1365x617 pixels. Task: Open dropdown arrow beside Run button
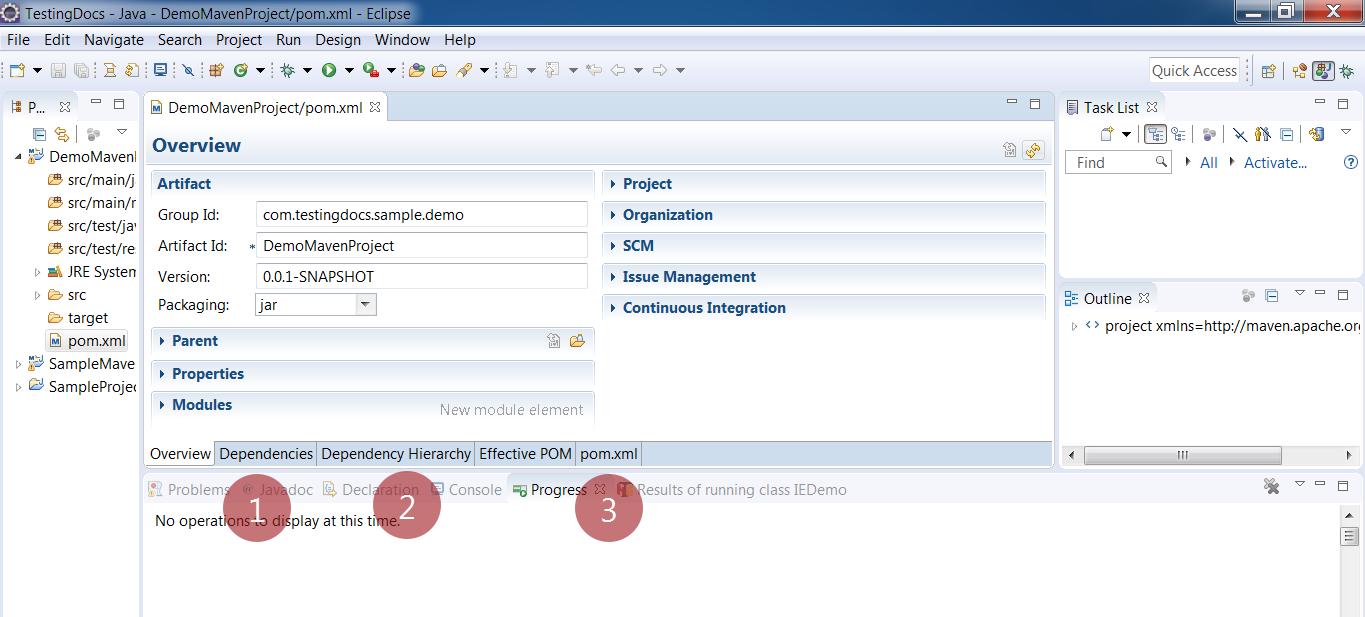pyautogui.click(x=349, y=70)
